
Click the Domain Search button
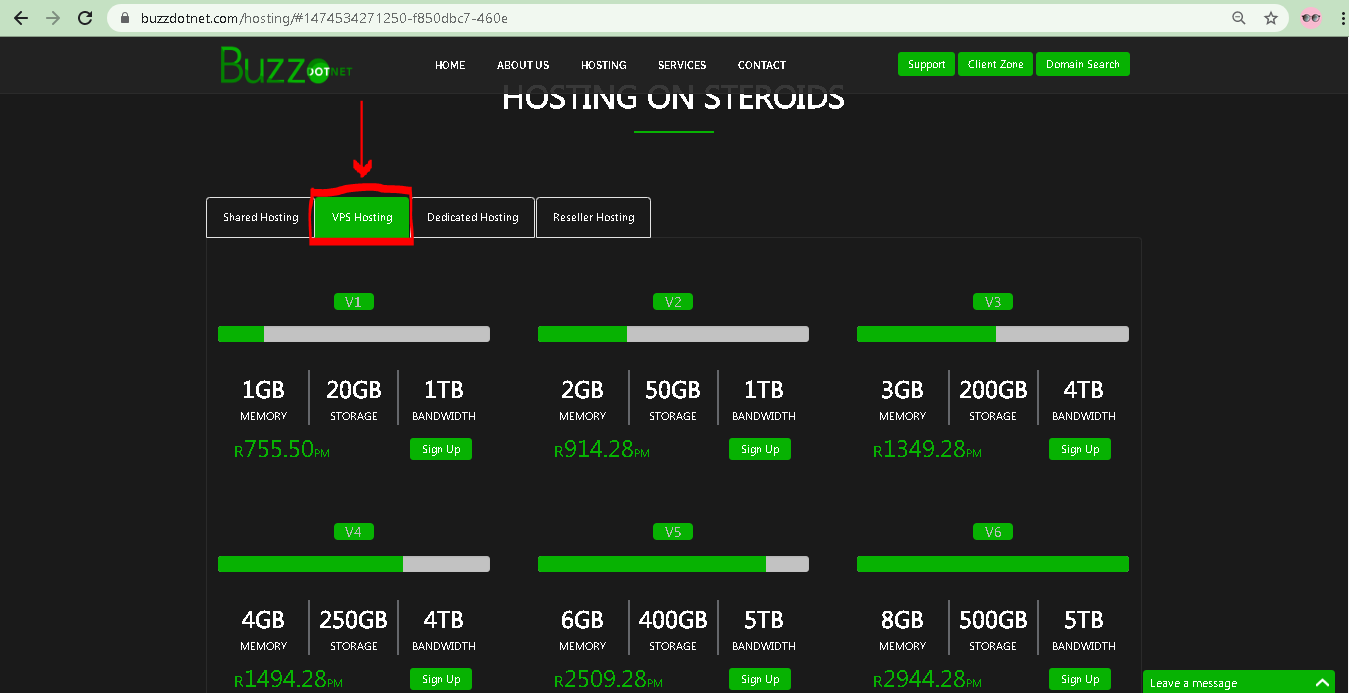1082,64
